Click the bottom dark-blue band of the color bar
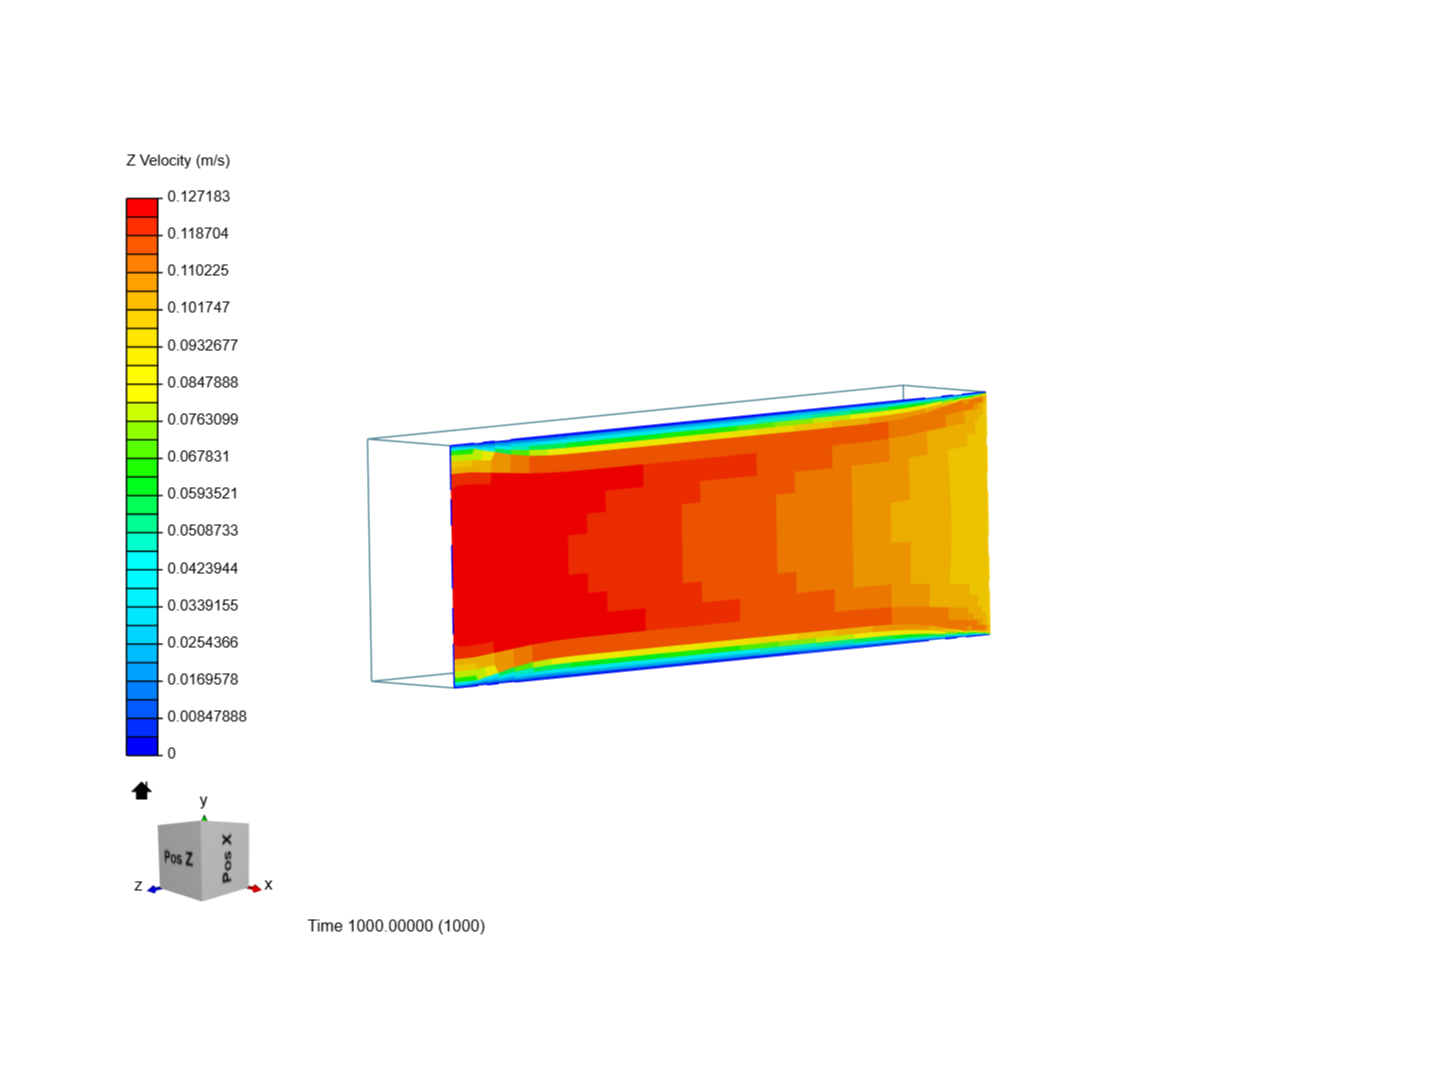The image size is (1440, 1080). [x=140, y=745]
